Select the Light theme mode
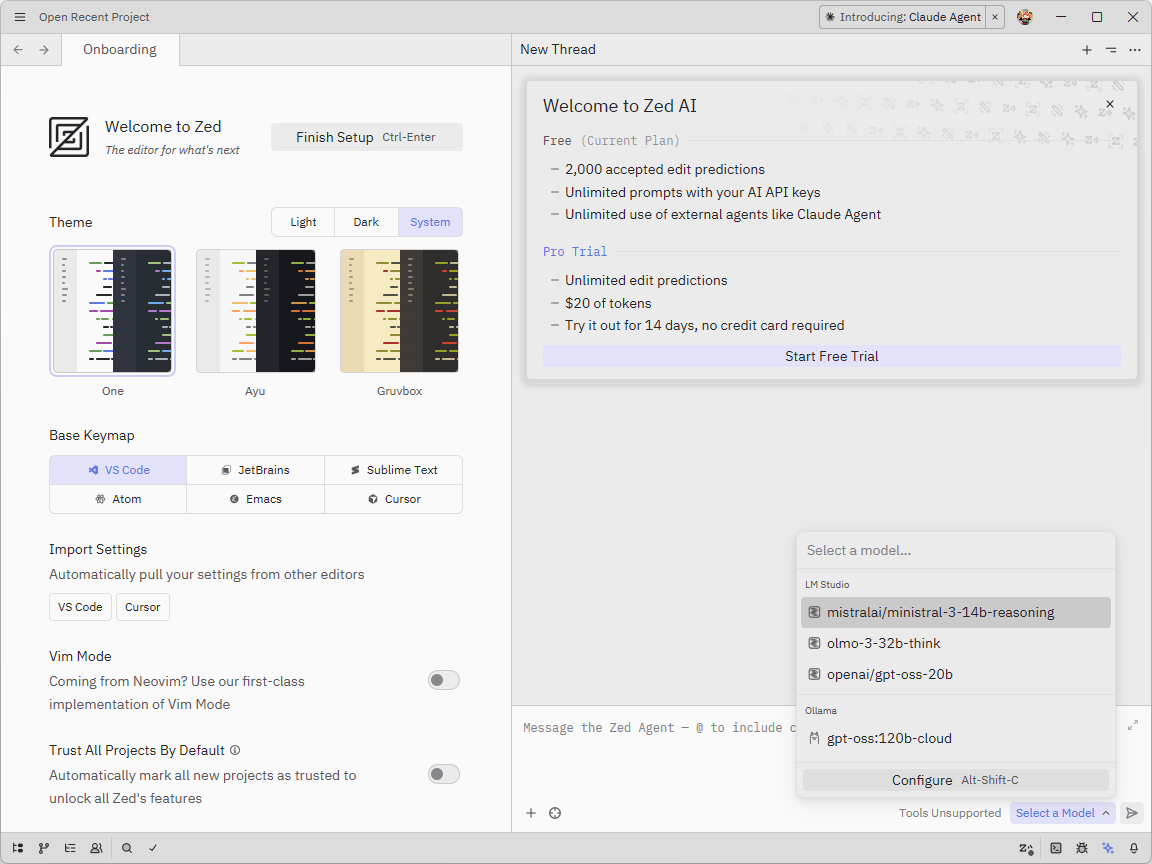The width and height of the screenshot is (1152, 864). [303, 222]
